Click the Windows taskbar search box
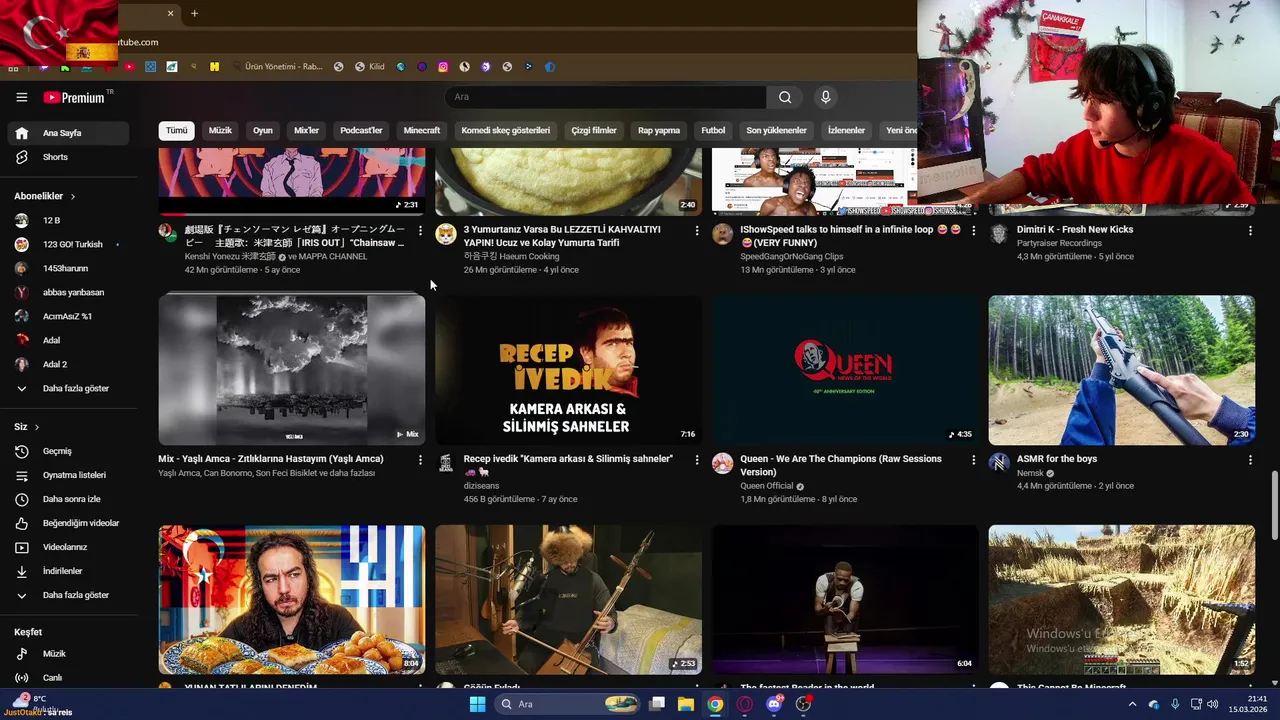The image size is (1280, 720). (568, 704)
